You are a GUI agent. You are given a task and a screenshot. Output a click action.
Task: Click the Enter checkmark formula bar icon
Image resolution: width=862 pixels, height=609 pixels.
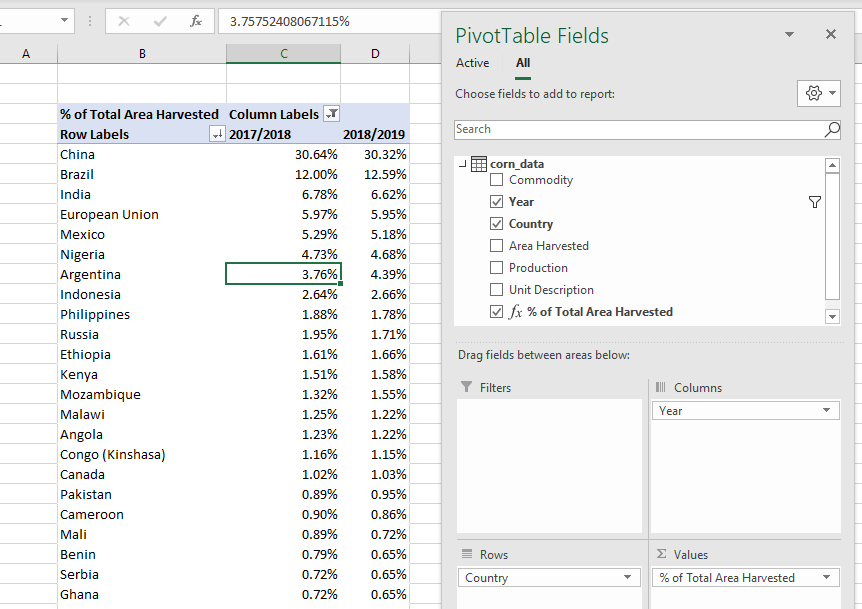160,20
